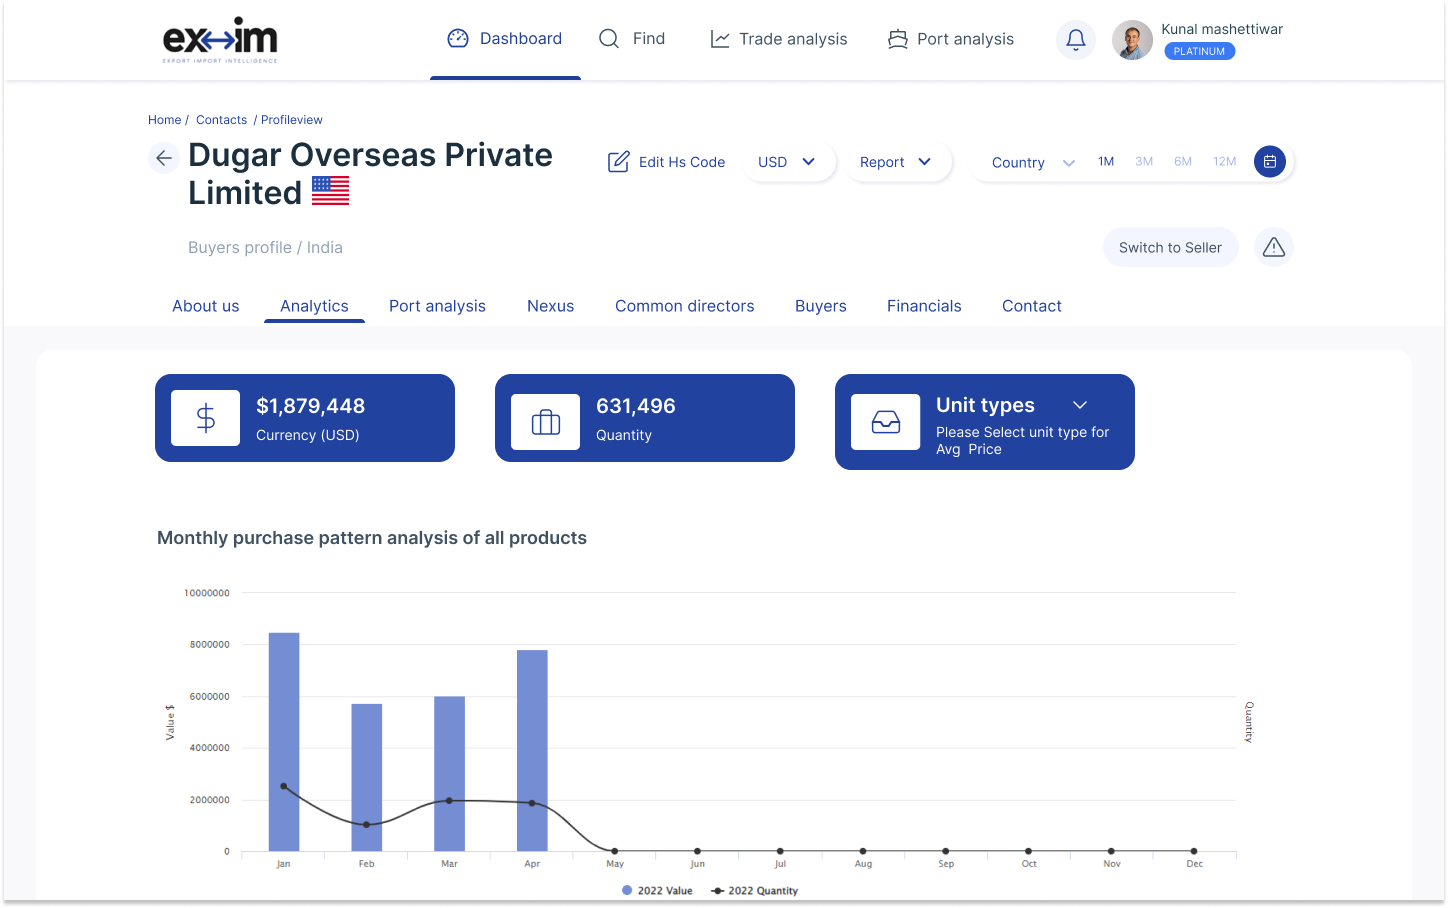Click the $1,879,448 currency value
The height and width of the screenshot is (908, 1448).
pyautogui.click(x=311, y=406)
